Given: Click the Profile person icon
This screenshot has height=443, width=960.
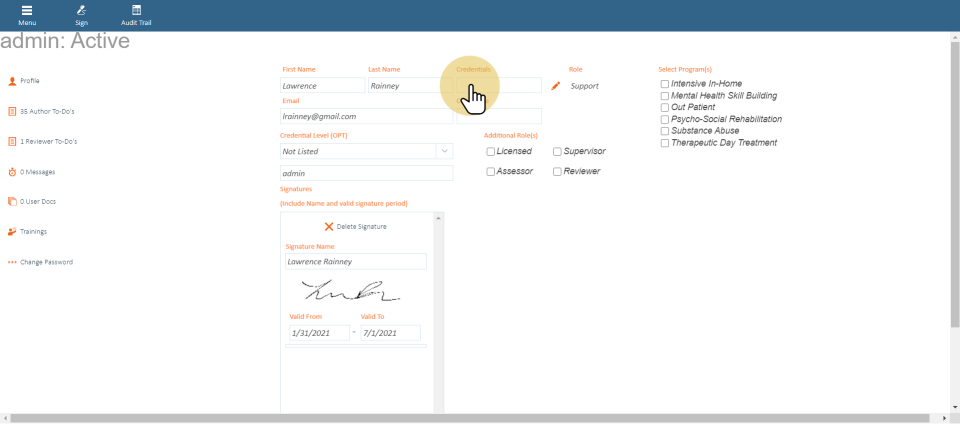Looking at the screenshot, I should [12, 81].
